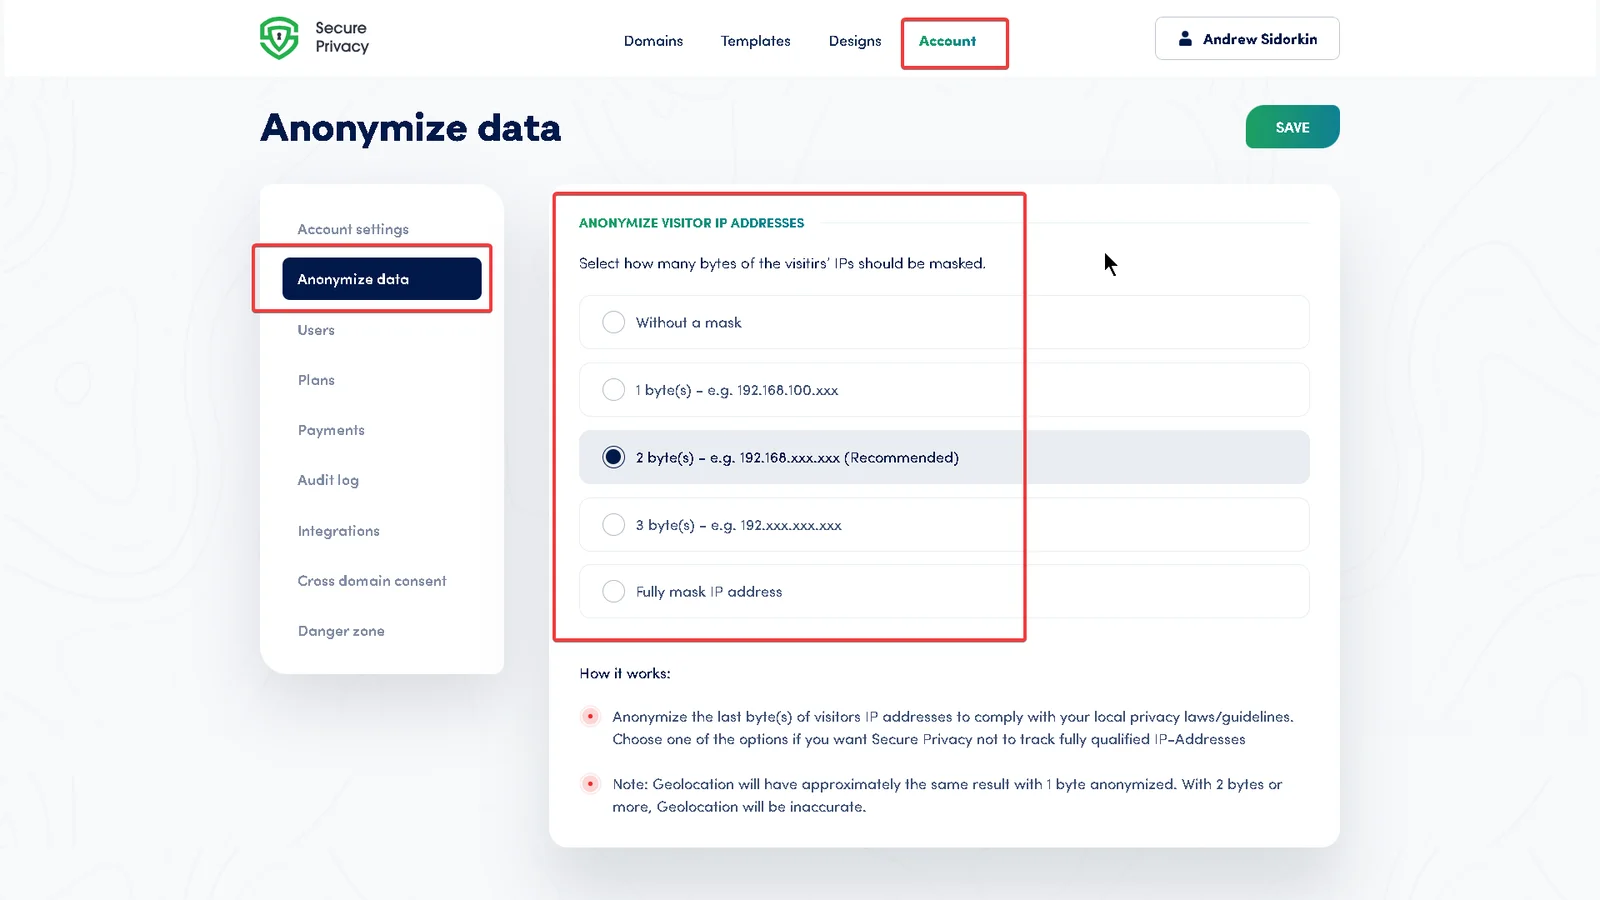1600x900 pixels.
Task: Open the Templates menu
Action: pyautogui.click(x=755, y=41)
